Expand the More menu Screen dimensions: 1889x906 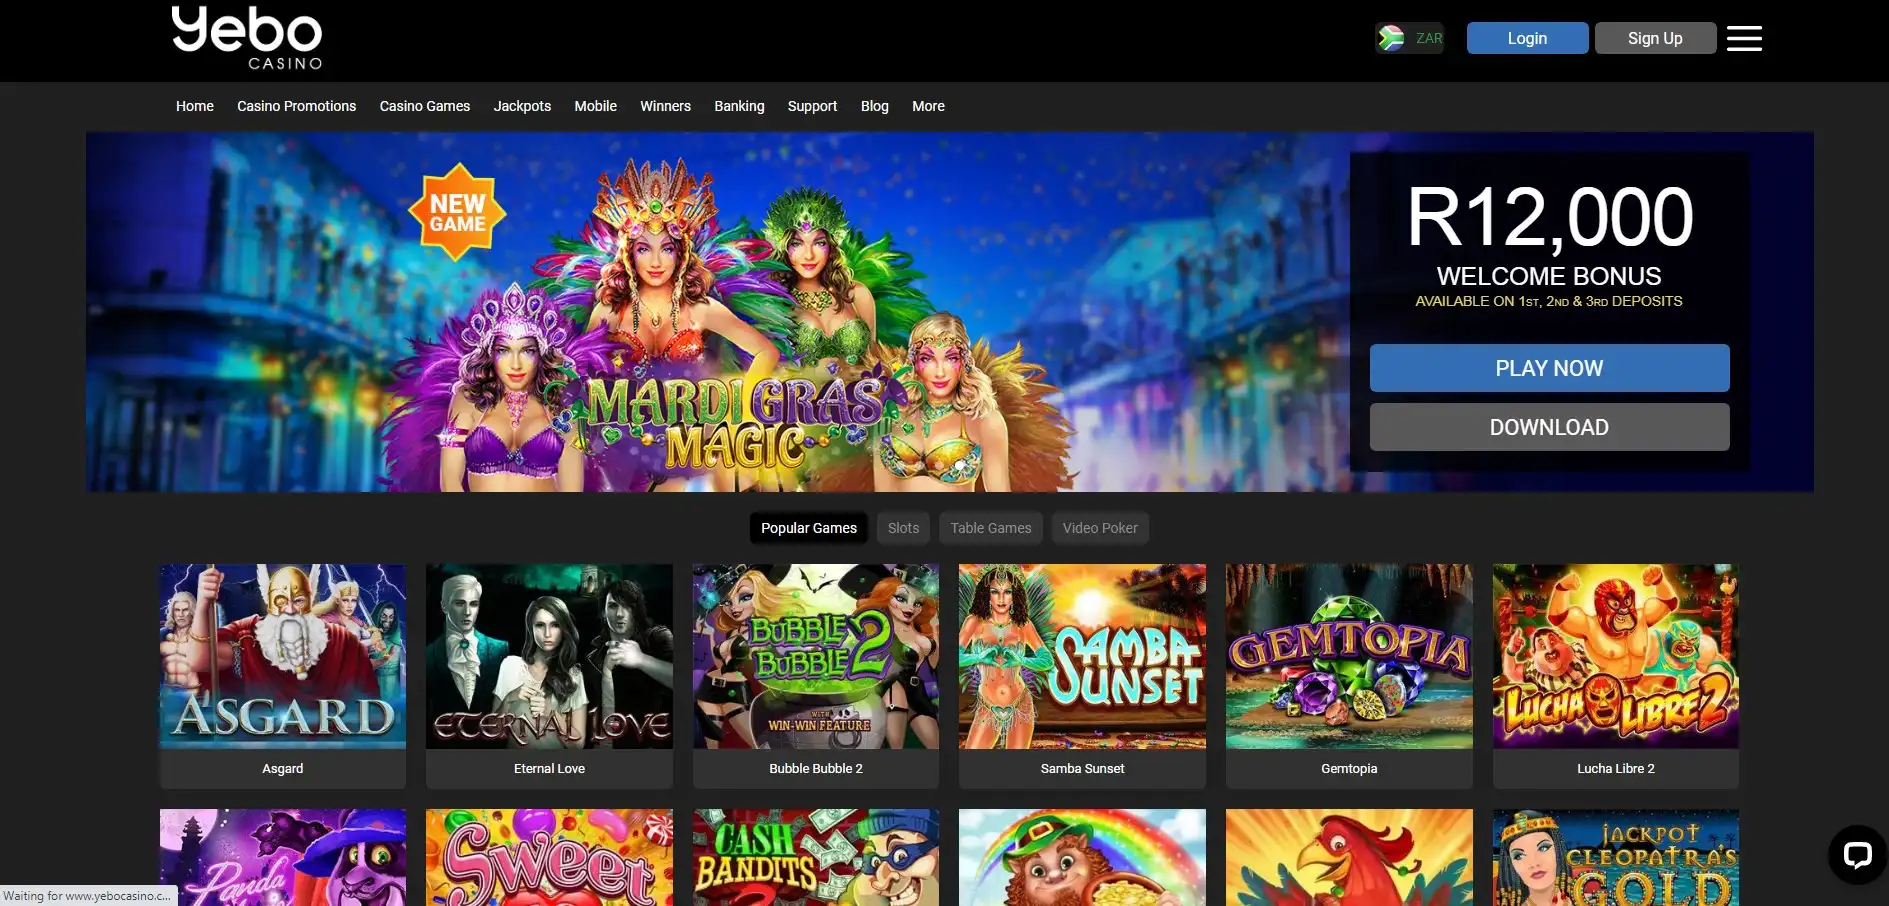pyautogui.click(x=928, y=106)
